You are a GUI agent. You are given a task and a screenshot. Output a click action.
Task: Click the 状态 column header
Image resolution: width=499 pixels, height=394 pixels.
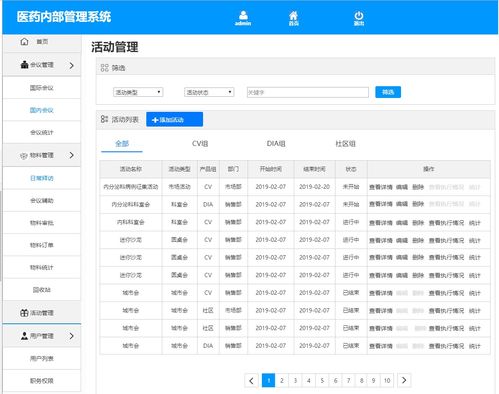(x=351, y=169)
